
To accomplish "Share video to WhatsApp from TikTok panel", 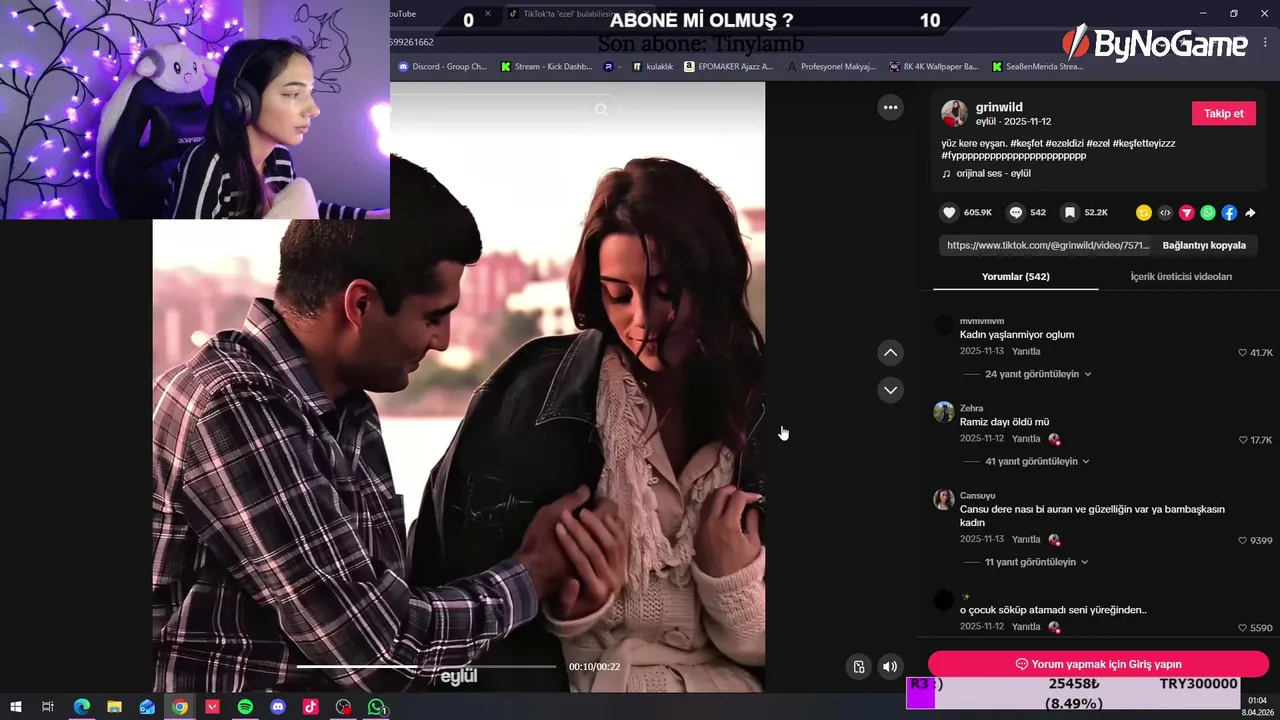I will coord(1208,213).
